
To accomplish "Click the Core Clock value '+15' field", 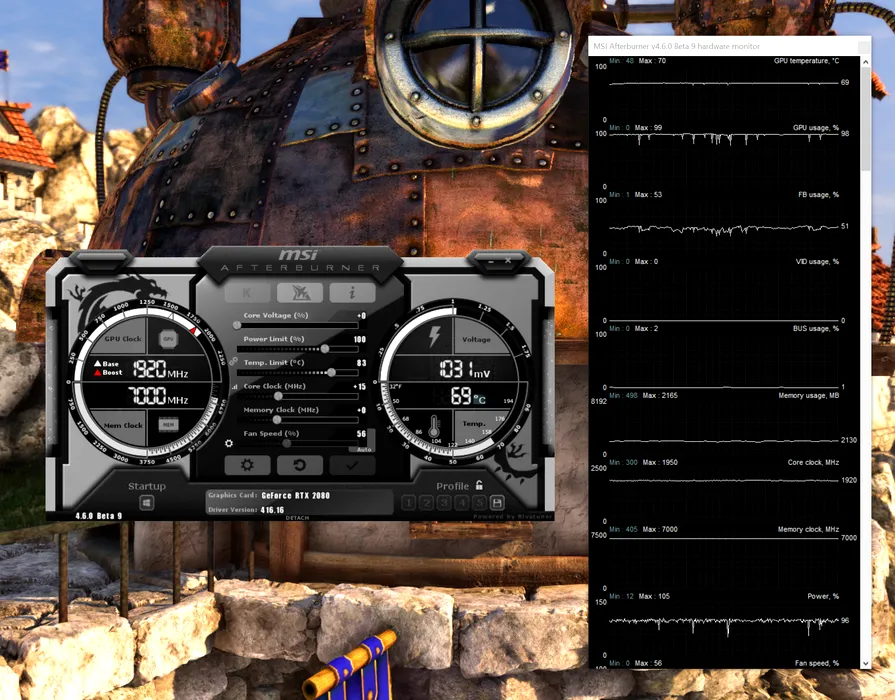I will click(360, 387).
